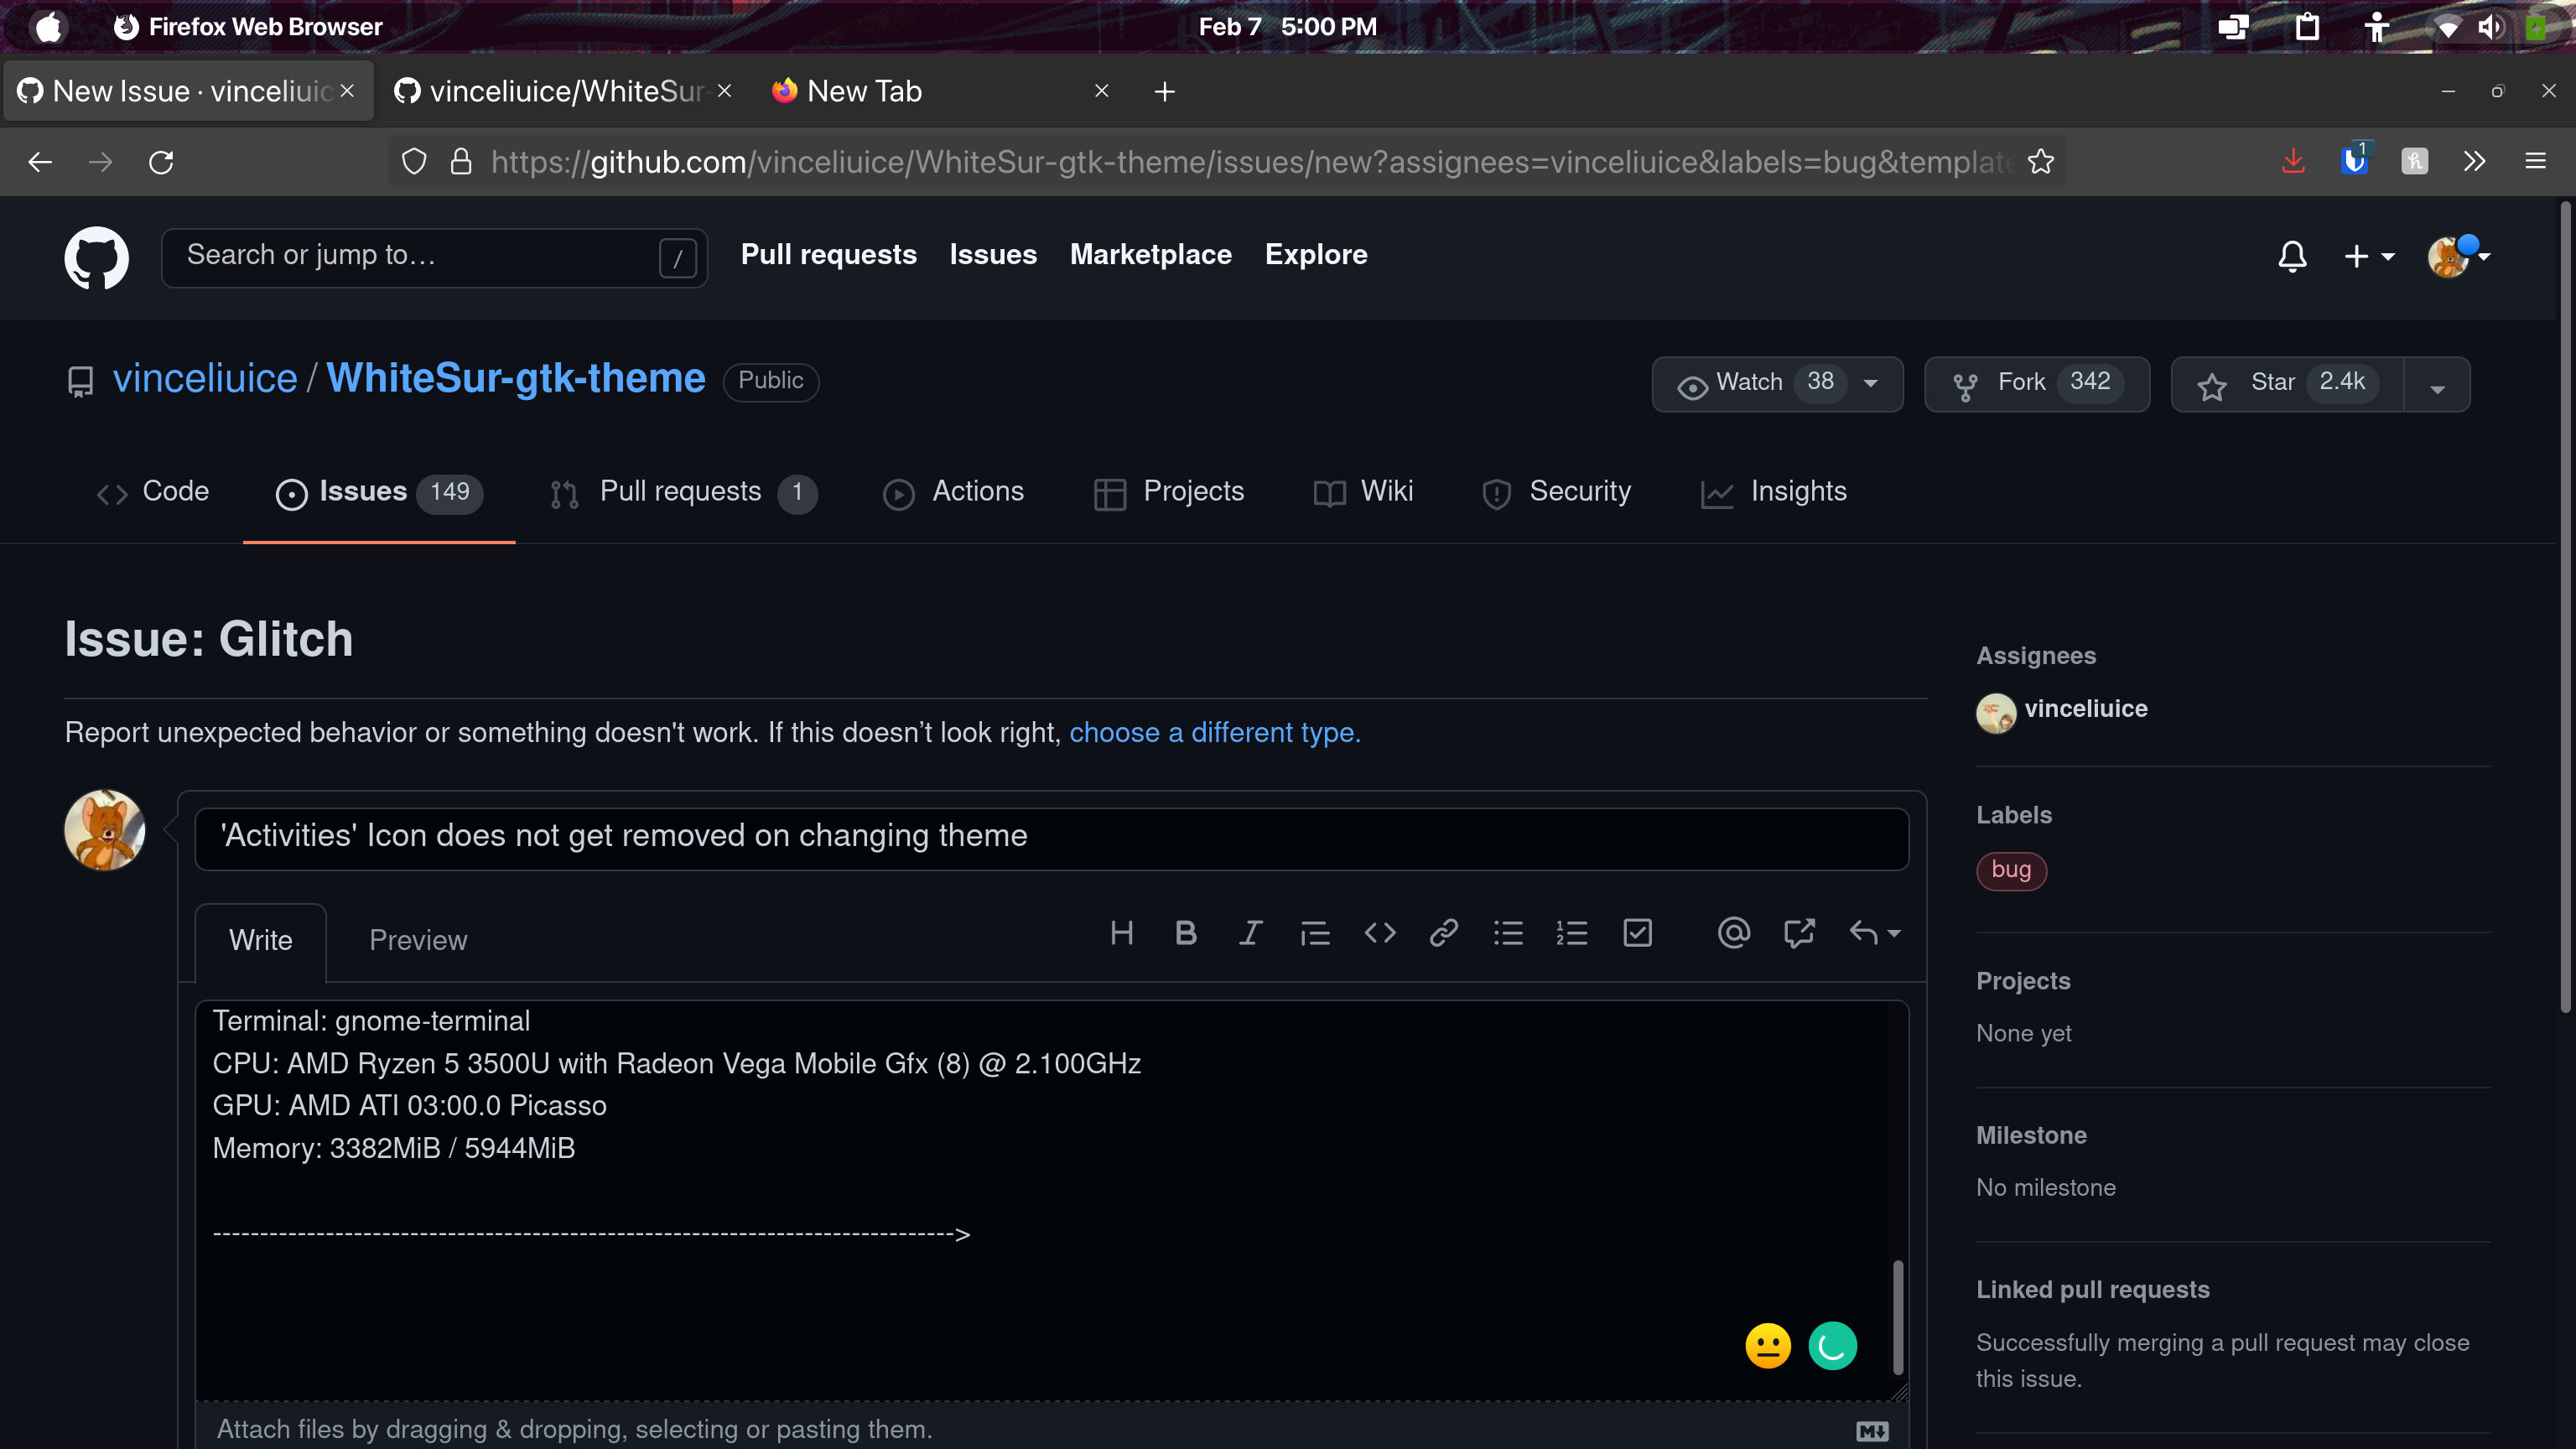
Task: Focus the GitHub search box
Action: [x=434, y=257]
